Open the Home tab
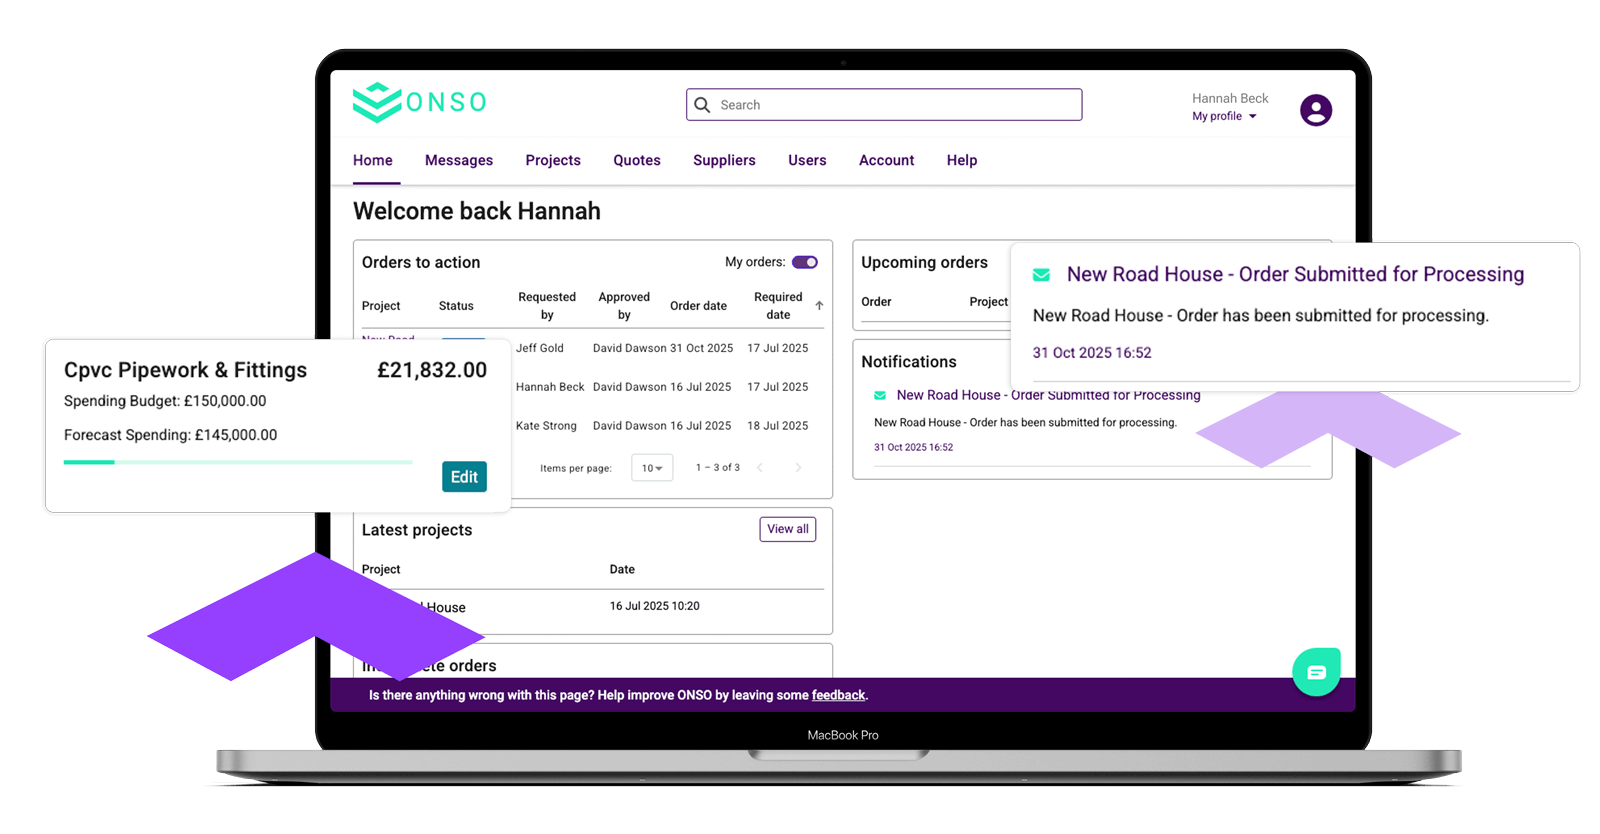The height and width of the screenshot is (834, 1600). 373,160
